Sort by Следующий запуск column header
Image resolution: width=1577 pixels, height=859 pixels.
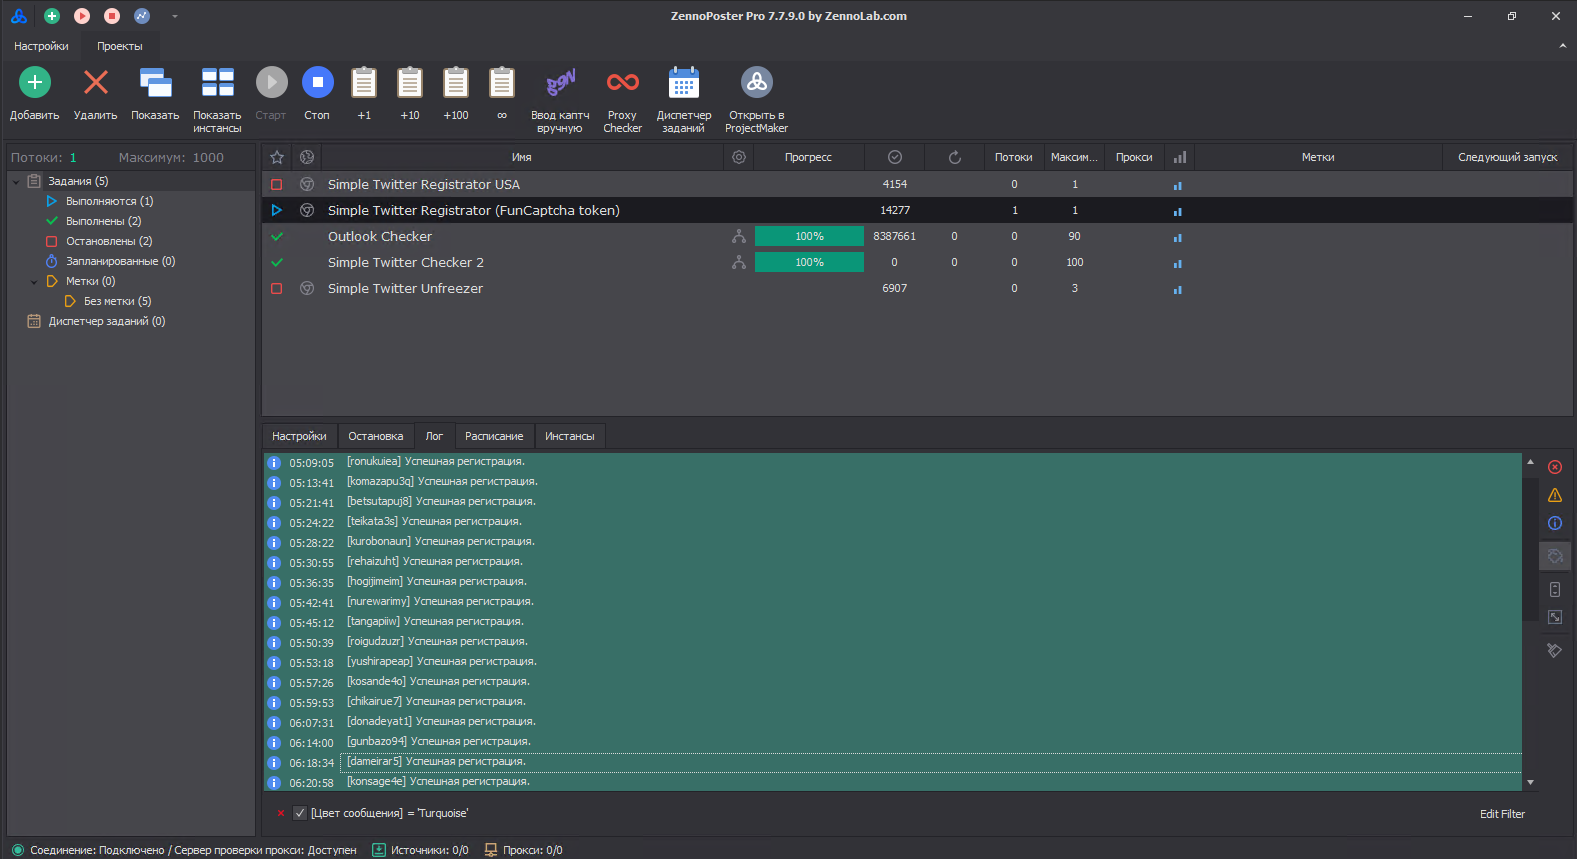tap(1508, 157)
